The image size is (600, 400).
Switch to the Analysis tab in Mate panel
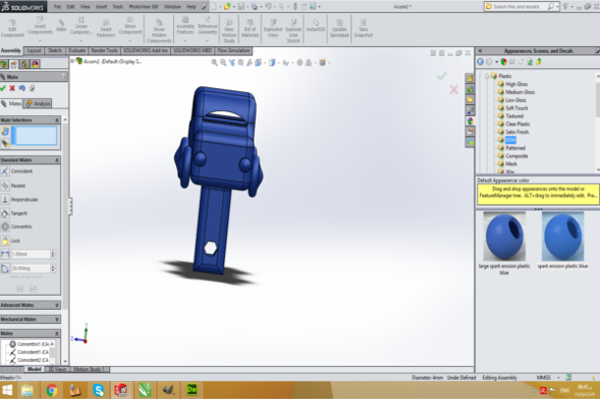tap(38, 103)
